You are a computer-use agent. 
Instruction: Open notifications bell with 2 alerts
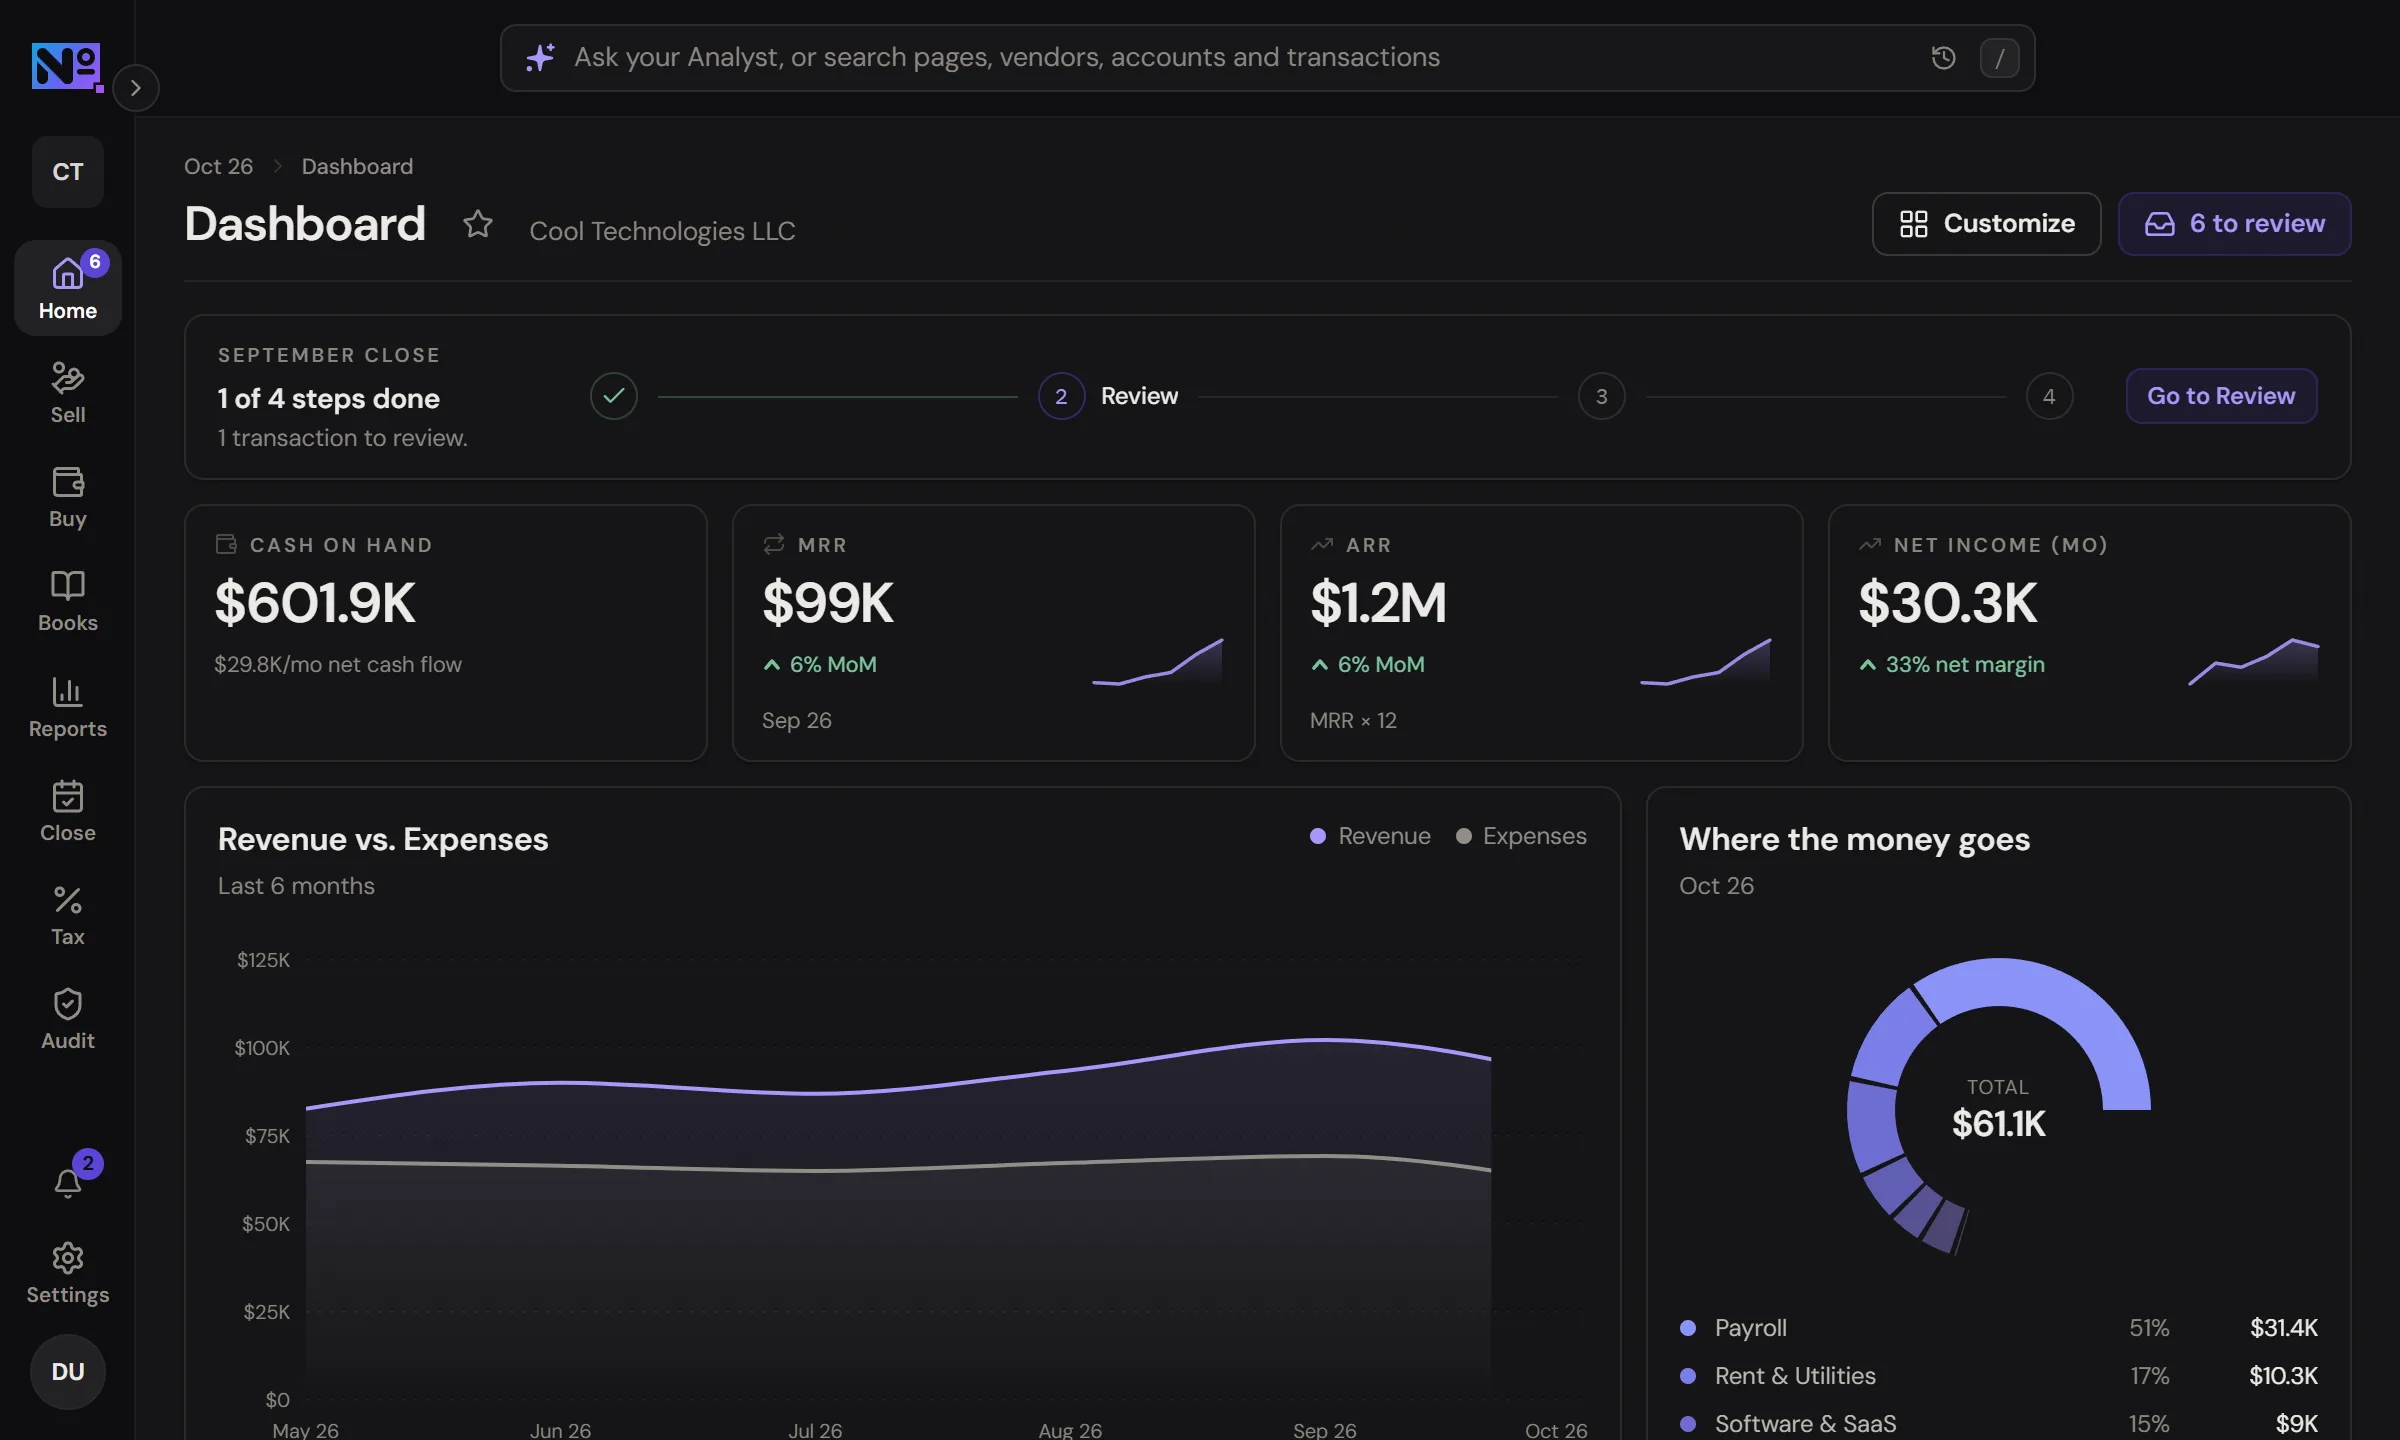click(68, 1182)
